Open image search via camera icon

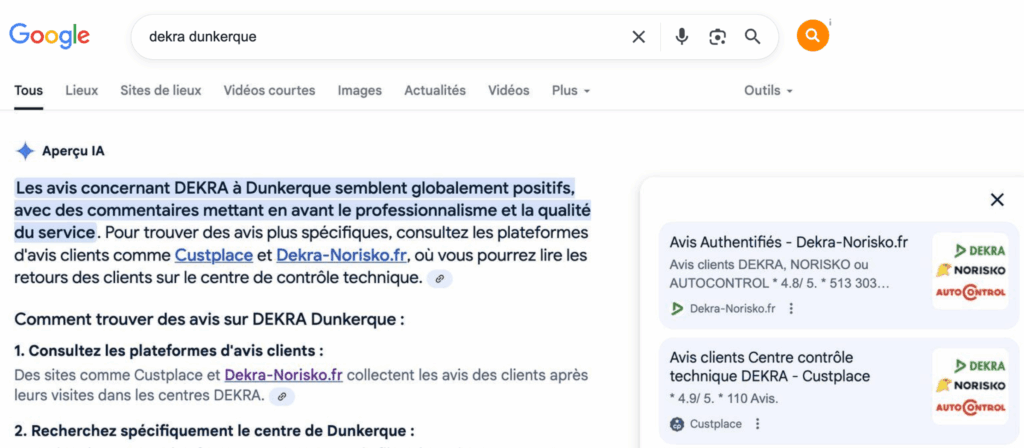717,37
